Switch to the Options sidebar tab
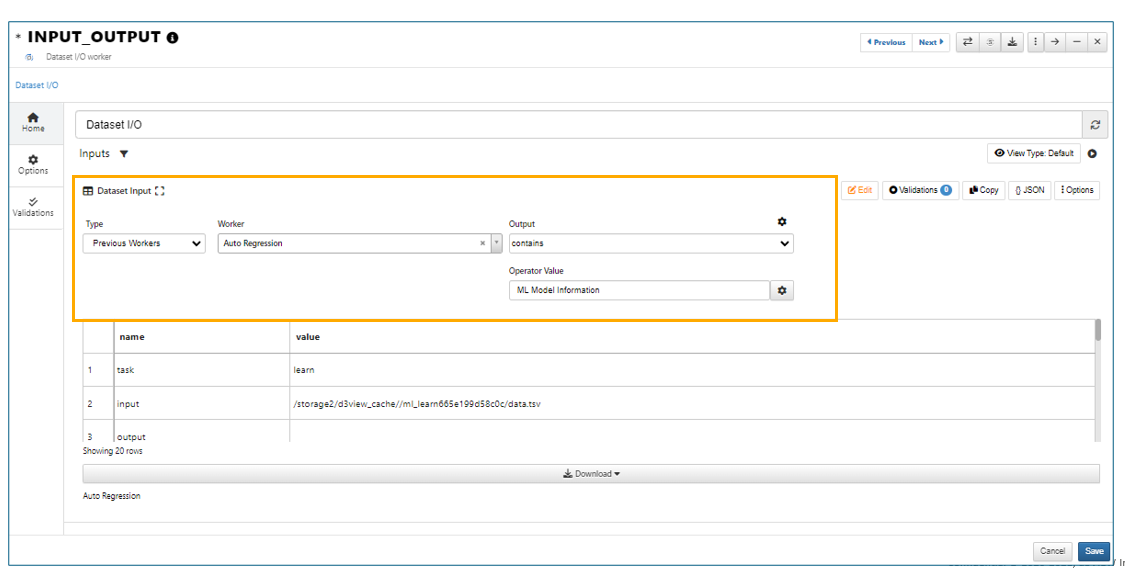Screen dimensions: 1125x577 click(33, 164)
